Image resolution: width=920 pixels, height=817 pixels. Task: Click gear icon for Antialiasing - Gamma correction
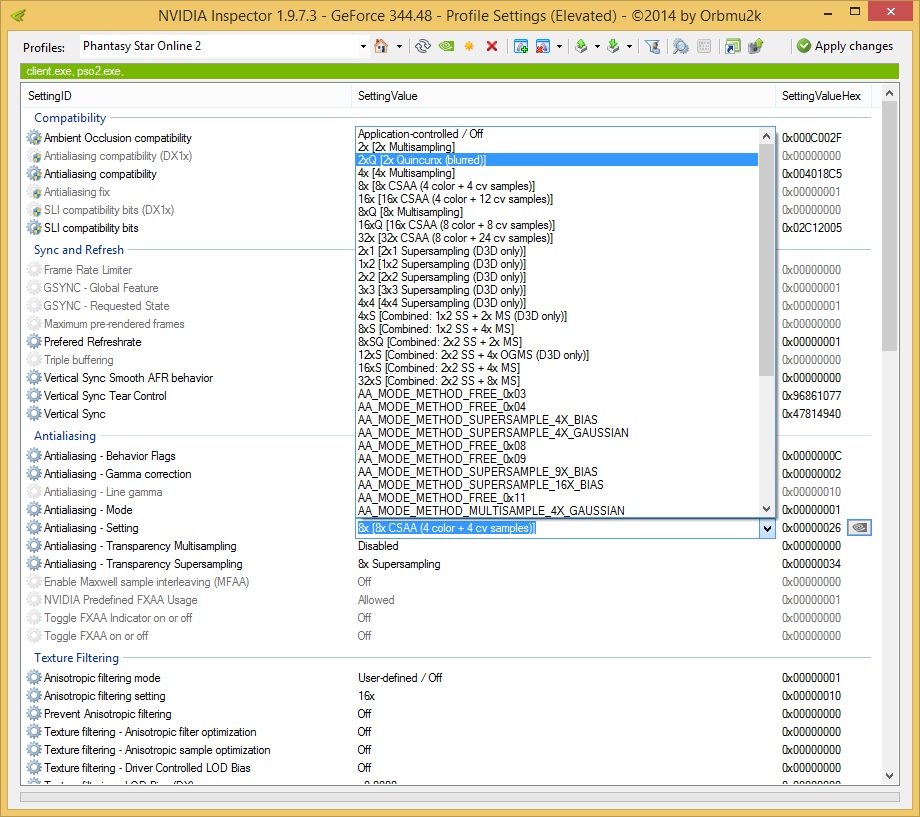34,474
